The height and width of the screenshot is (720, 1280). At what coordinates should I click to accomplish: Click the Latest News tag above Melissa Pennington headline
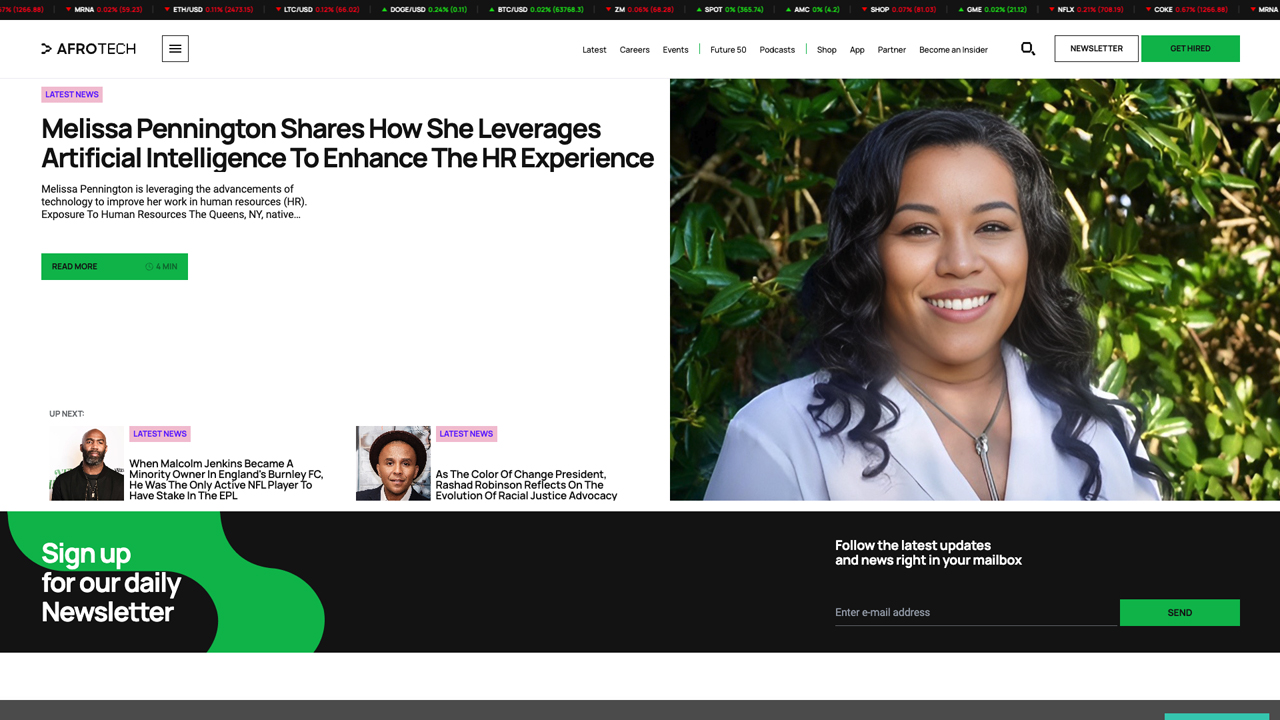pyautogui.click(x=72, y=95)
